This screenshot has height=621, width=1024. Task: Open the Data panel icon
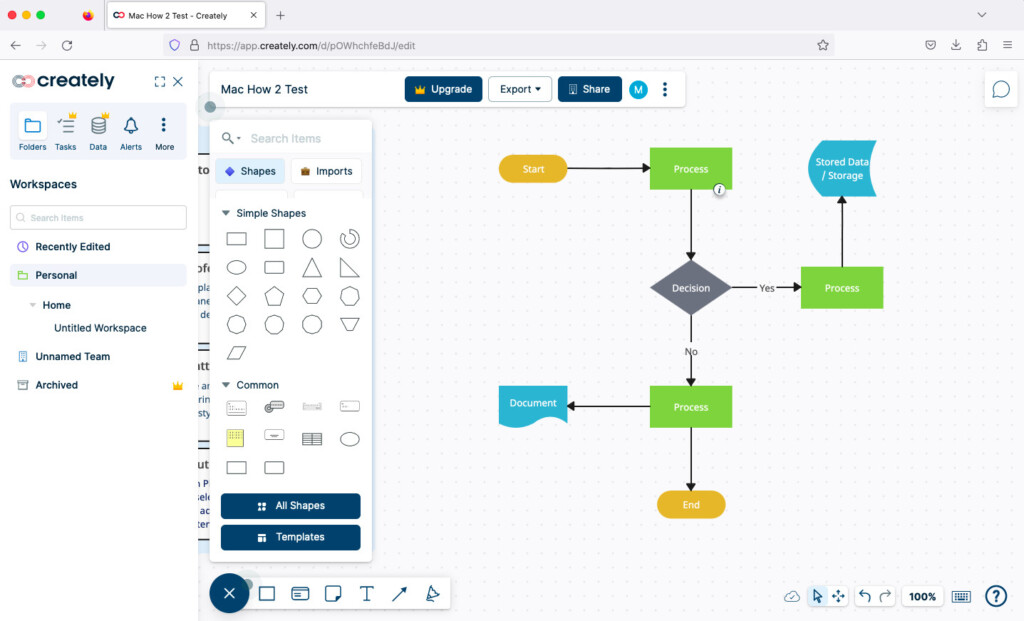click(x=98, y=132)
